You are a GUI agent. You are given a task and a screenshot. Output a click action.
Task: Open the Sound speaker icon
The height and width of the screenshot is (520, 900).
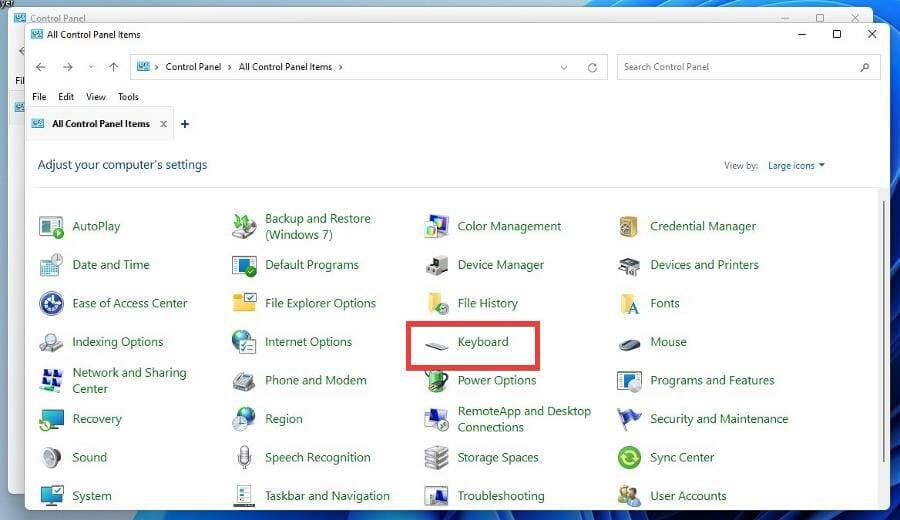click(51, 457)
